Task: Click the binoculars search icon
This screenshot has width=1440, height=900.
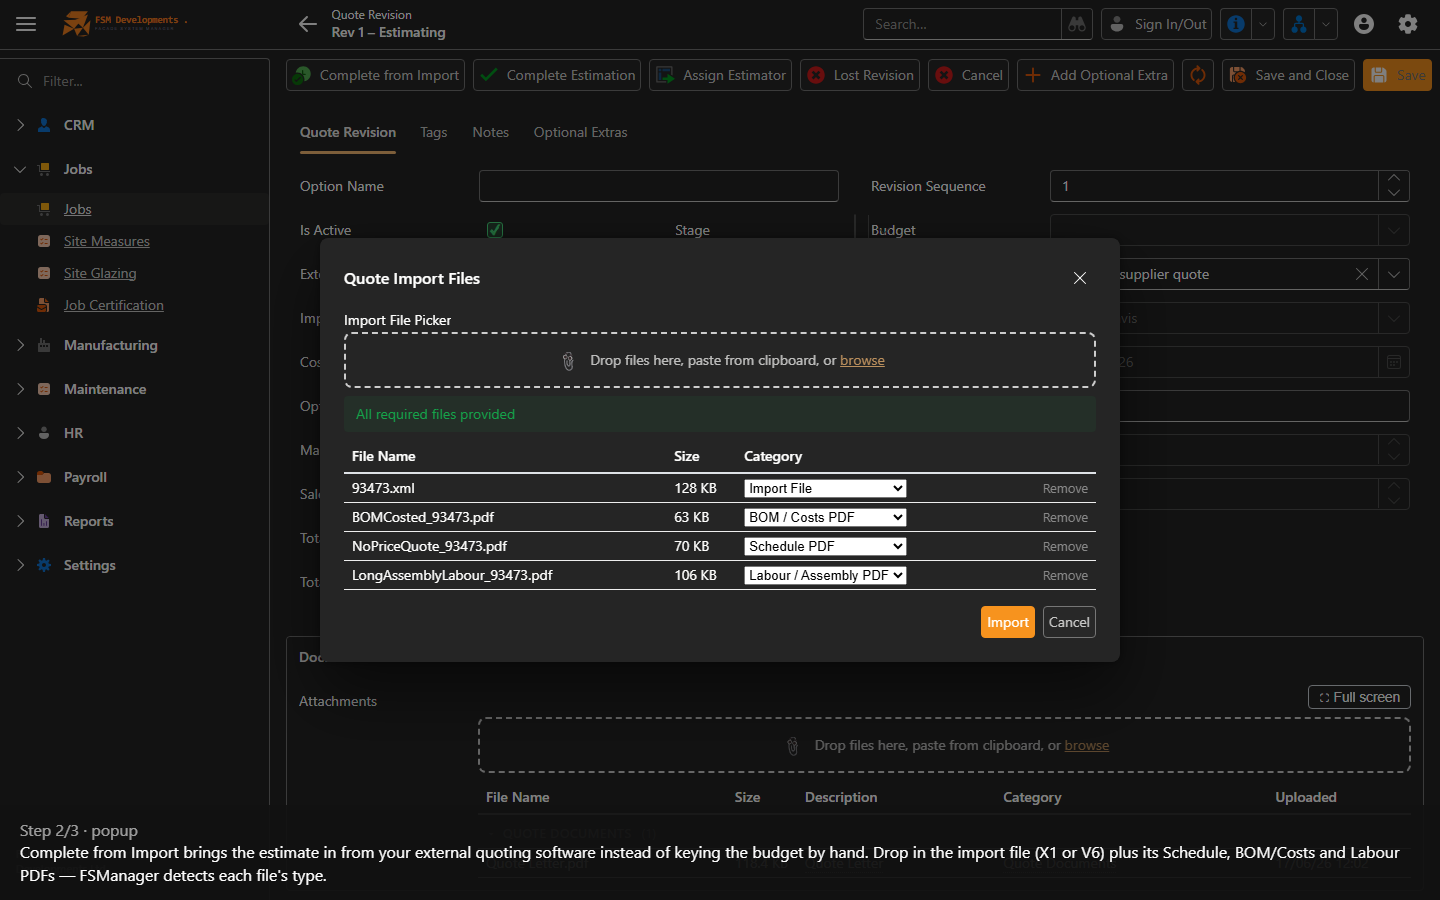Action: [x=1077, y=24]
